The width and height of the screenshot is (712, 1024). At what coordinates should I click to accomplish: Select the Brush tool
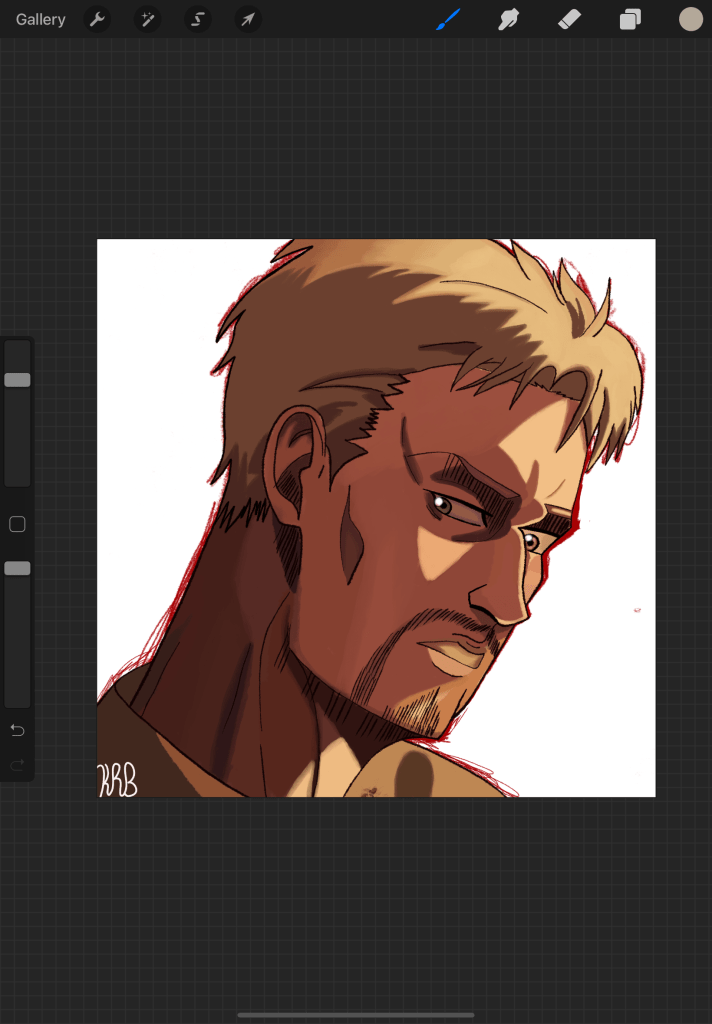click(448, 20)
